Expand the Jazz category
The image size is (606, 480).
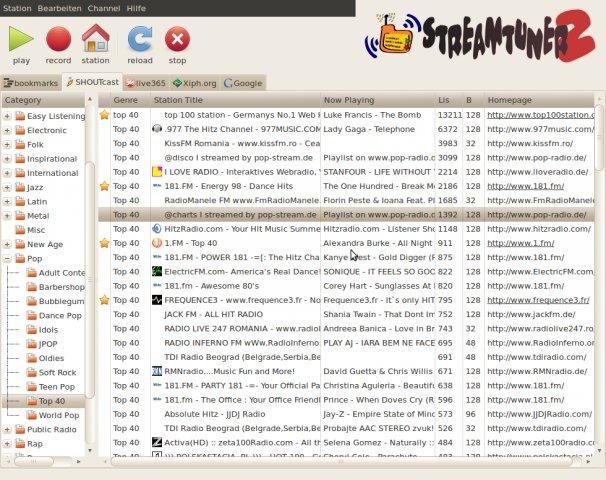click(7, 187)
